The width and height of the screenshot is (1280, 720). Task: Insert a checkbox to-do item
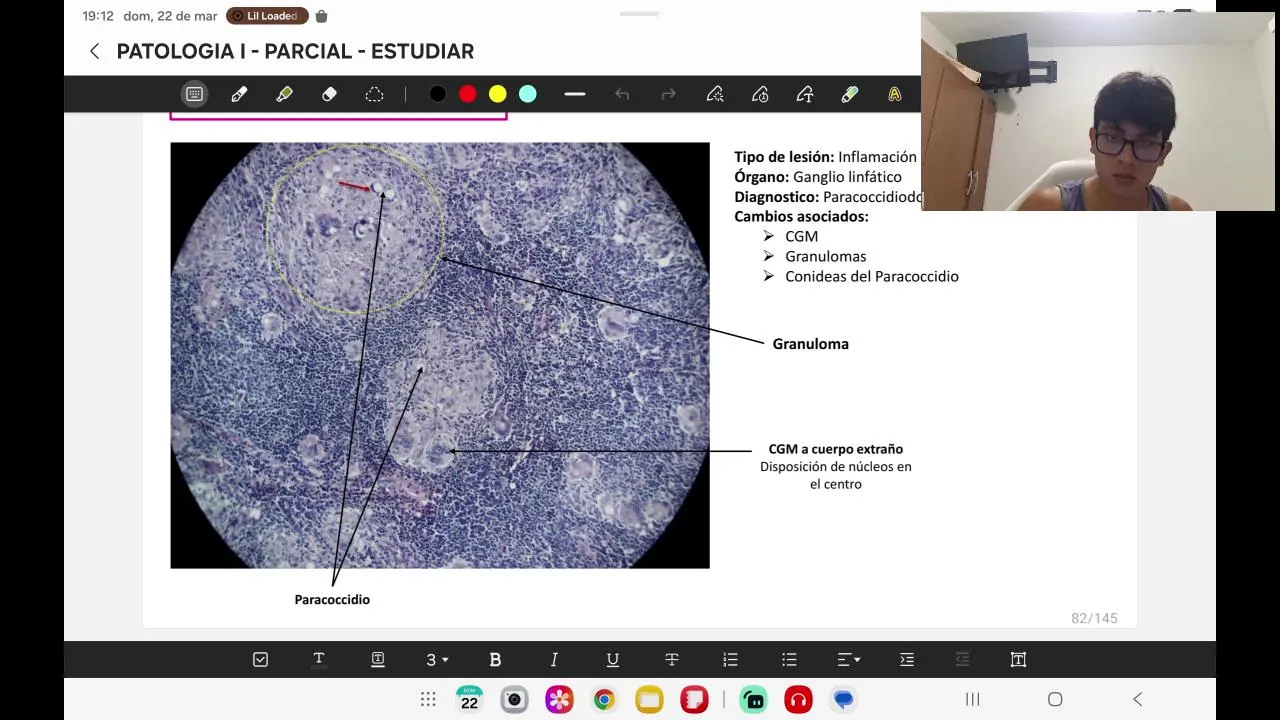click(260, 659)
